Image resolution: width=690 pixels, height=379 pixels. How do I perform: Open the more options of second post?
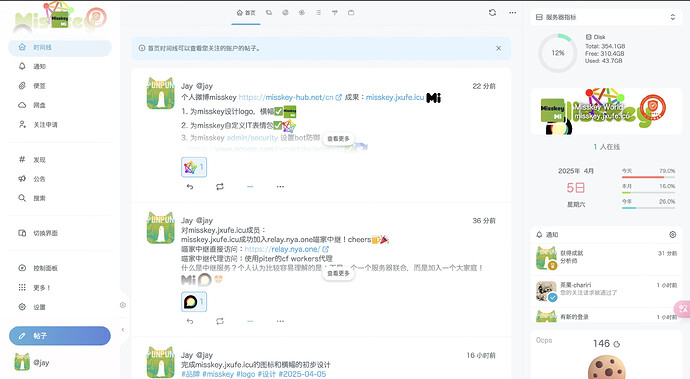[280, 321]
